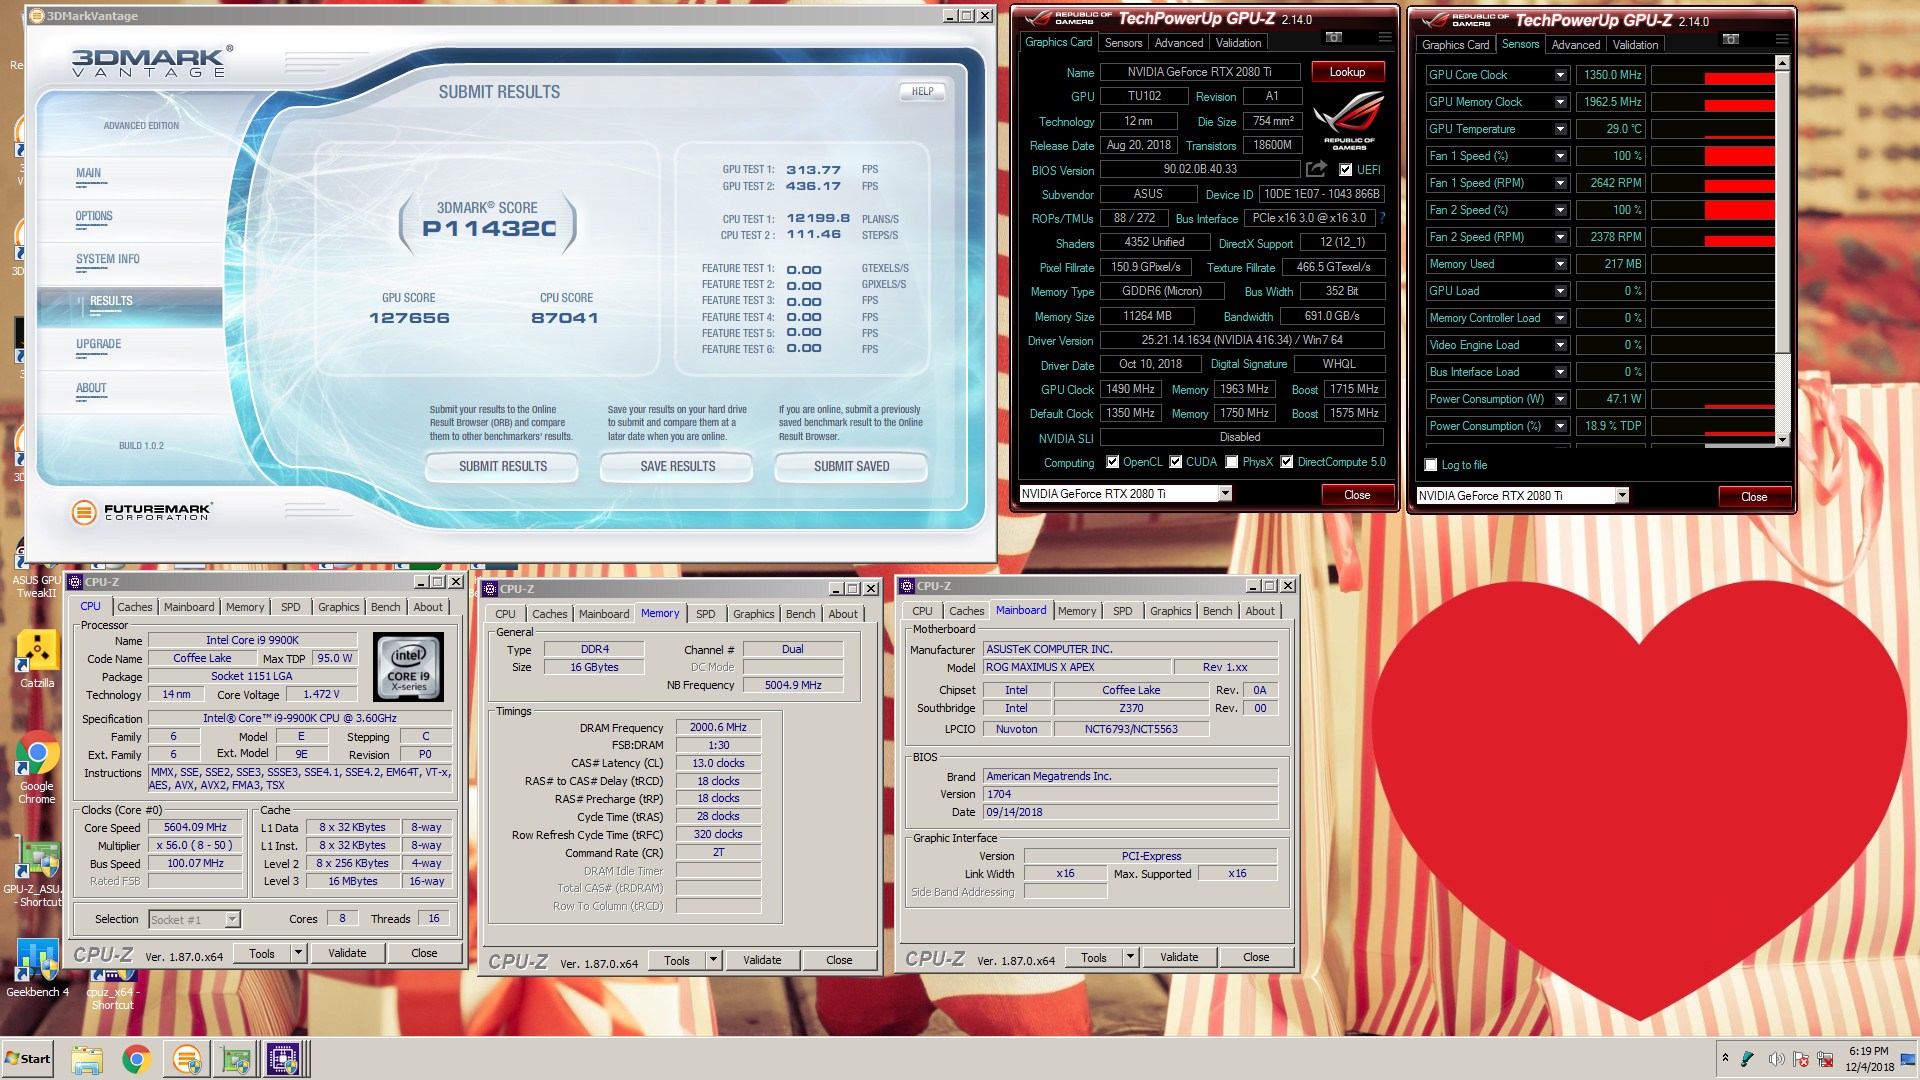Select GPU-Z taskbar icon
This screenshot has width=1920, height=1080.
tap(236, 1059)
